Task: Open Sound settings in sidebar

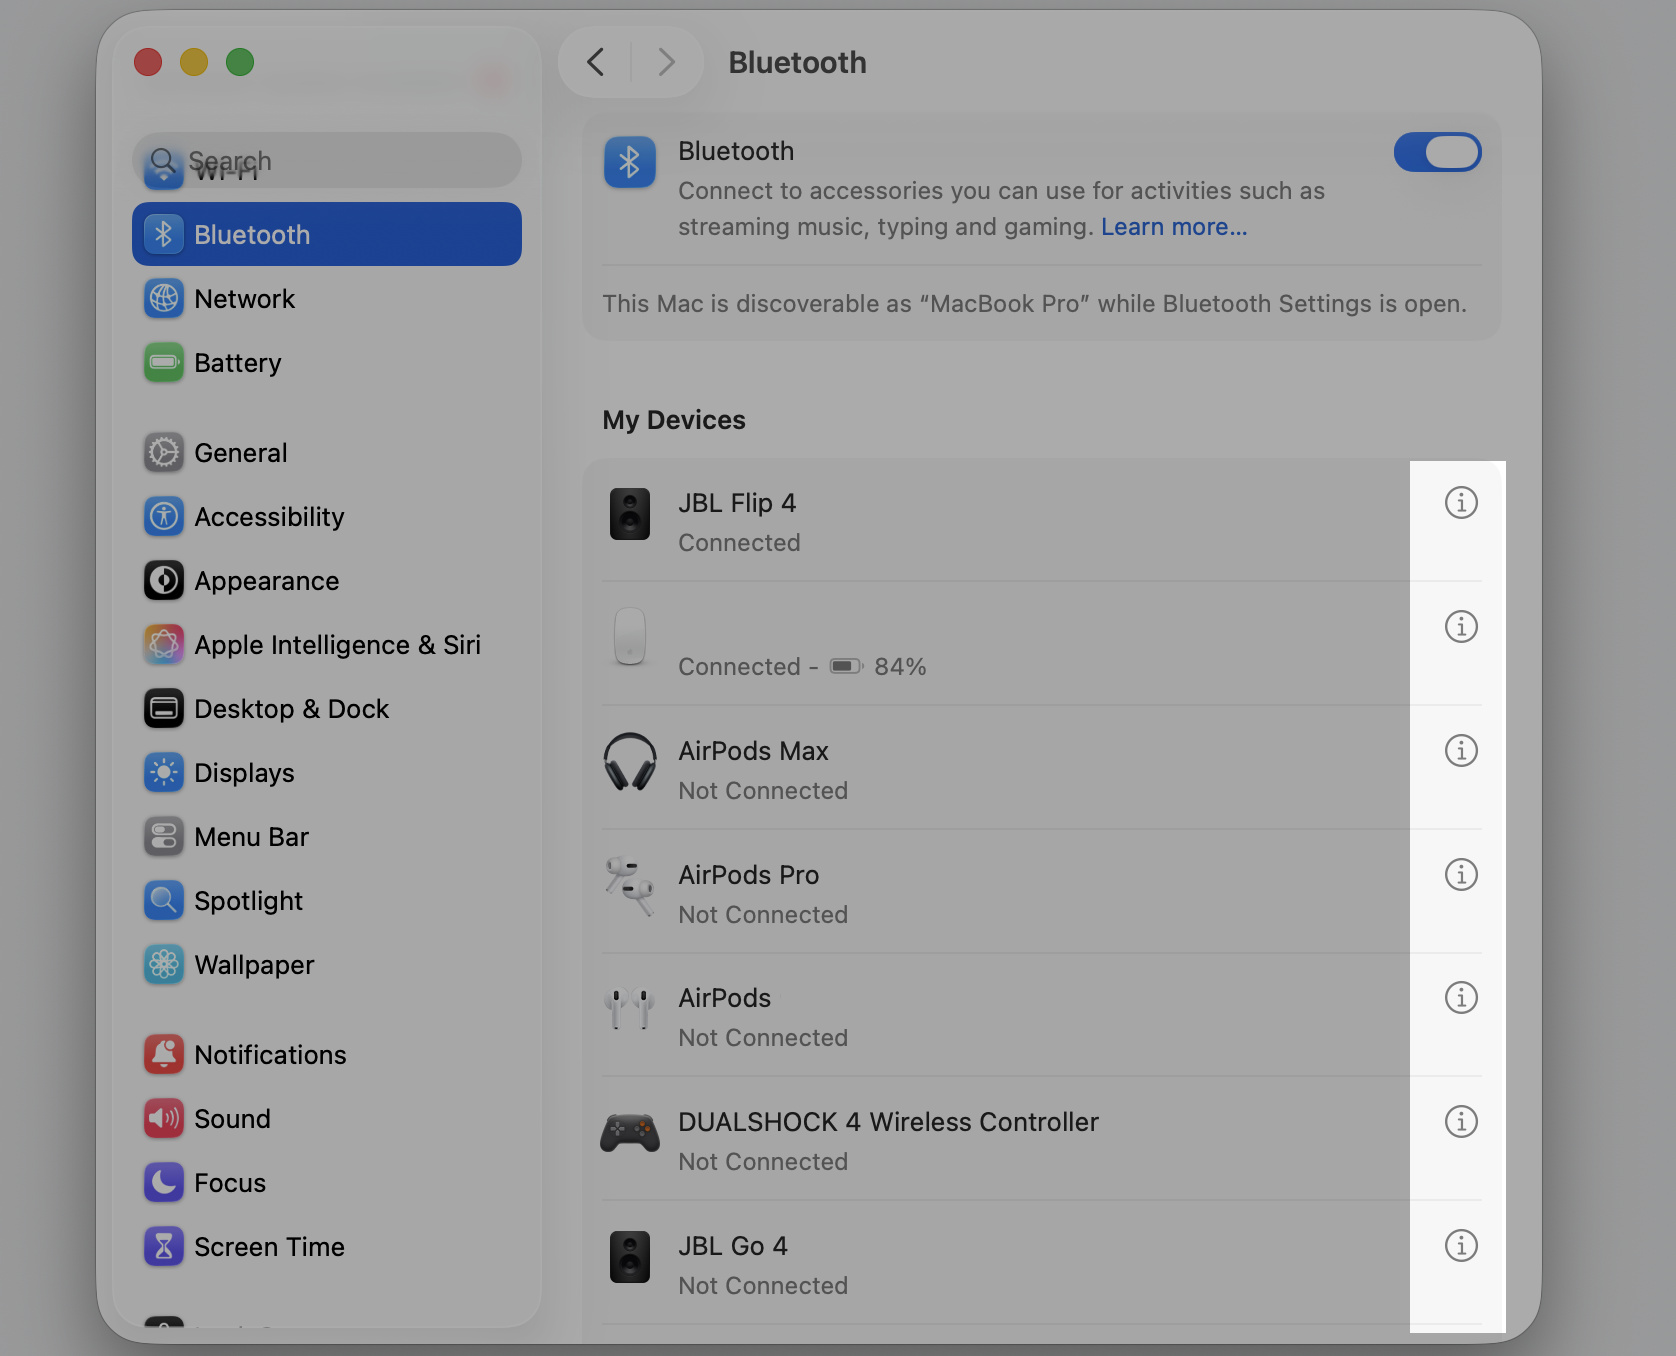Action: [327, 1118]
